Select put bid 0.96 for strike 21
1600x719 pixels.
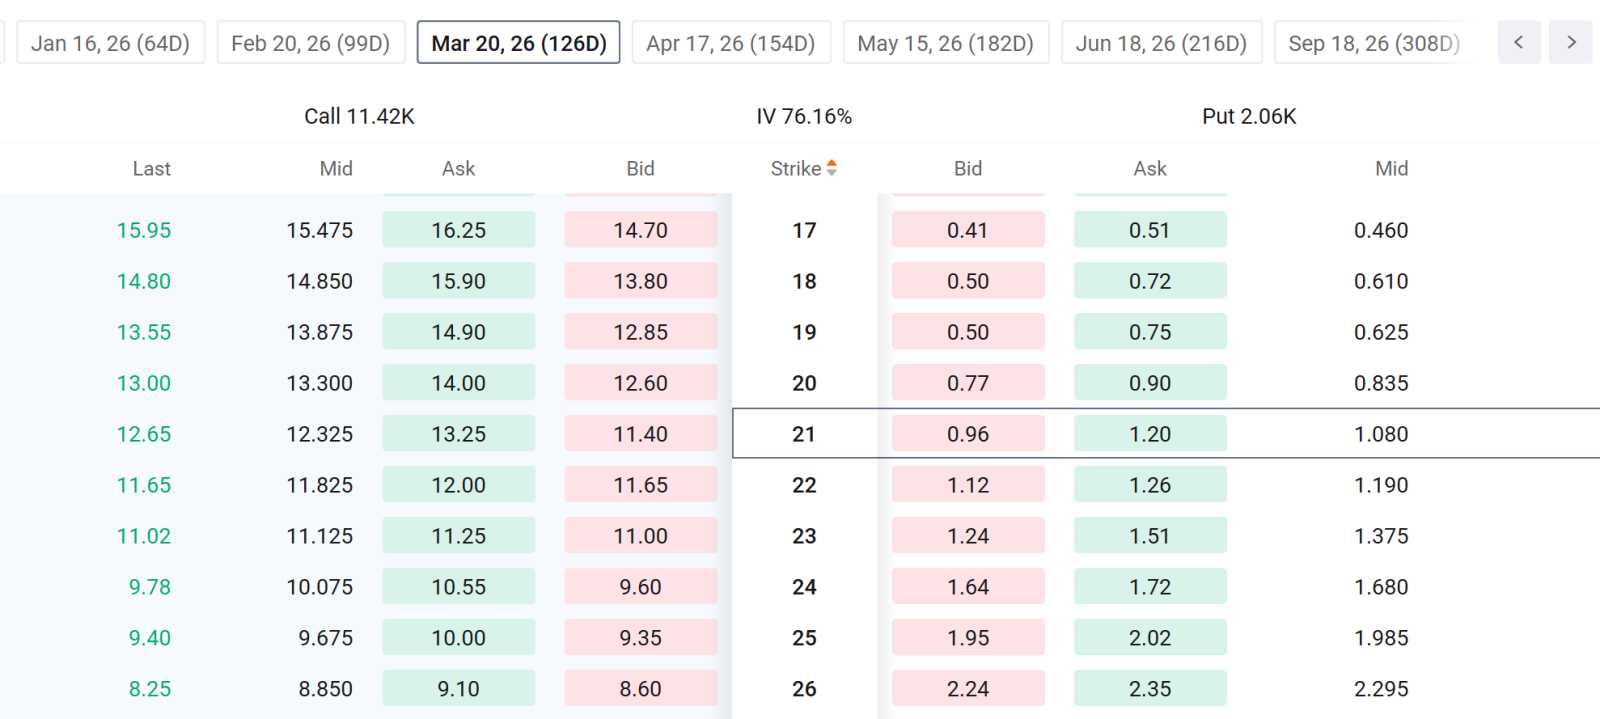coord(968,434)
